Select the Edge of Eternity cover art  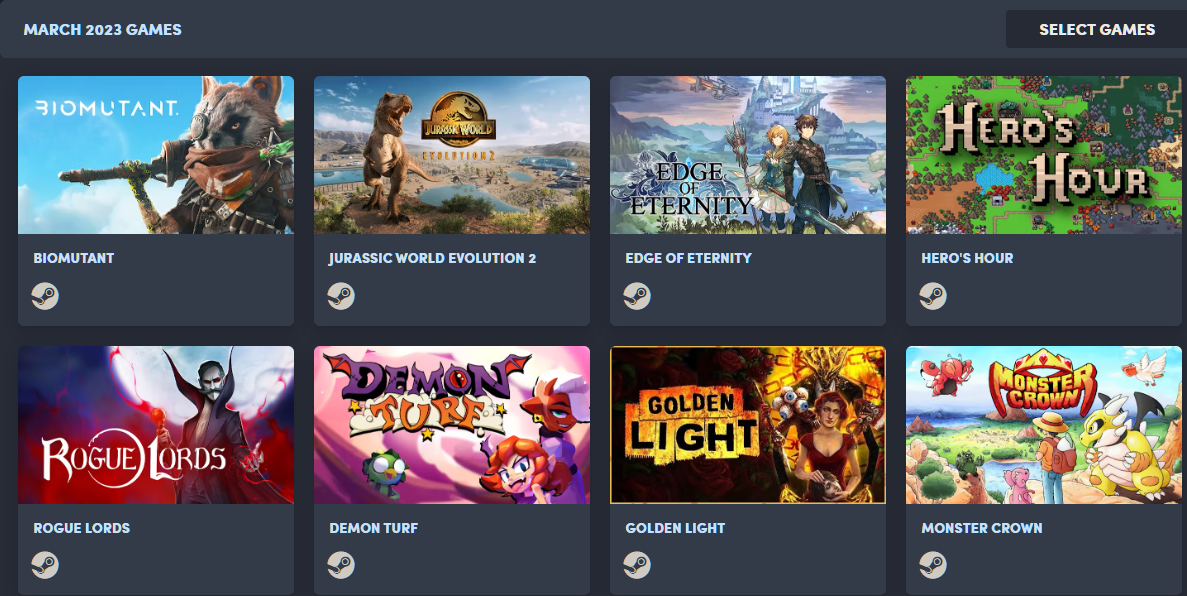[x=748, y=154]
